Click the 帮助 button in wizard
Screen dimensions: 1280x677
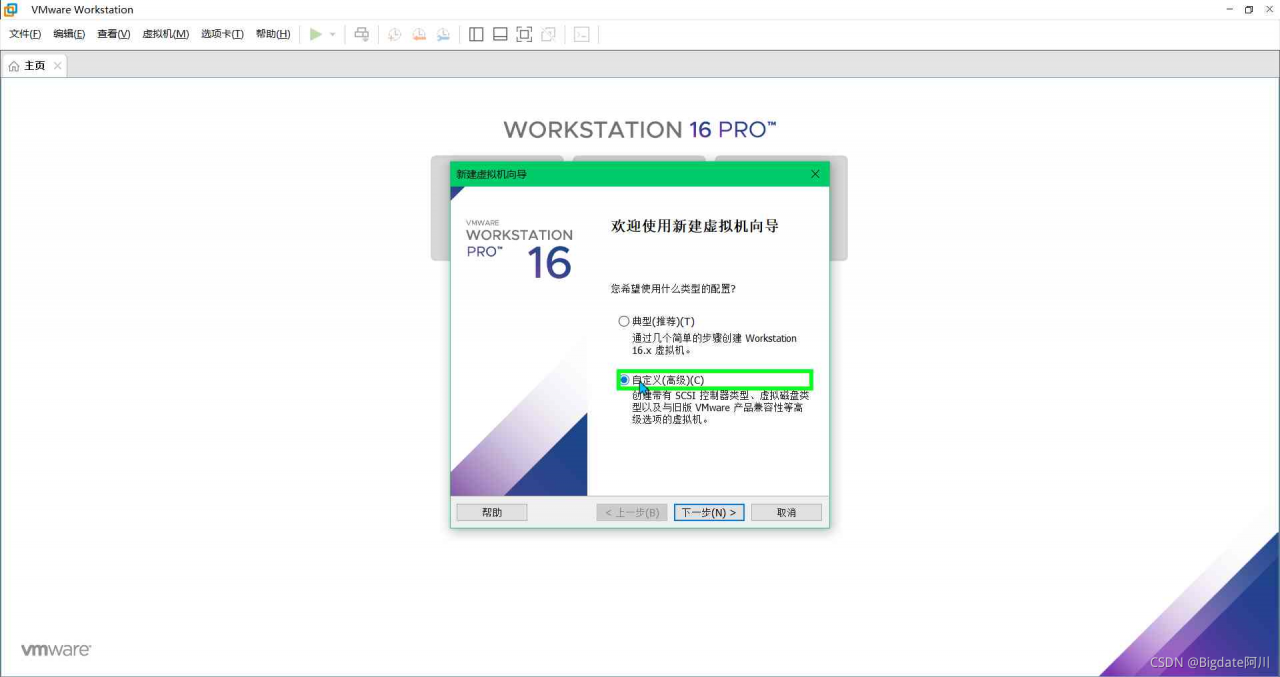pos(492,512)
